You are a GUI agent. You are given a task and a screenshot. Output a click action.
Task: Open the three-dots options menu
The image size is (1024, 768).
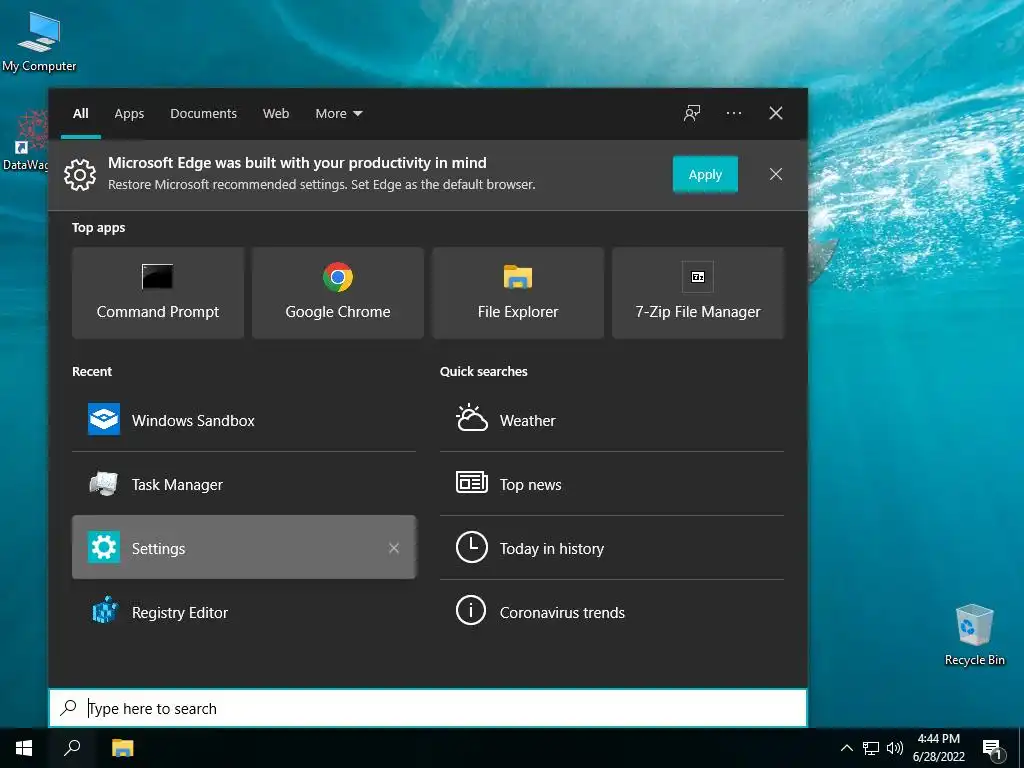pyautogui.click(x=733, y=113)
